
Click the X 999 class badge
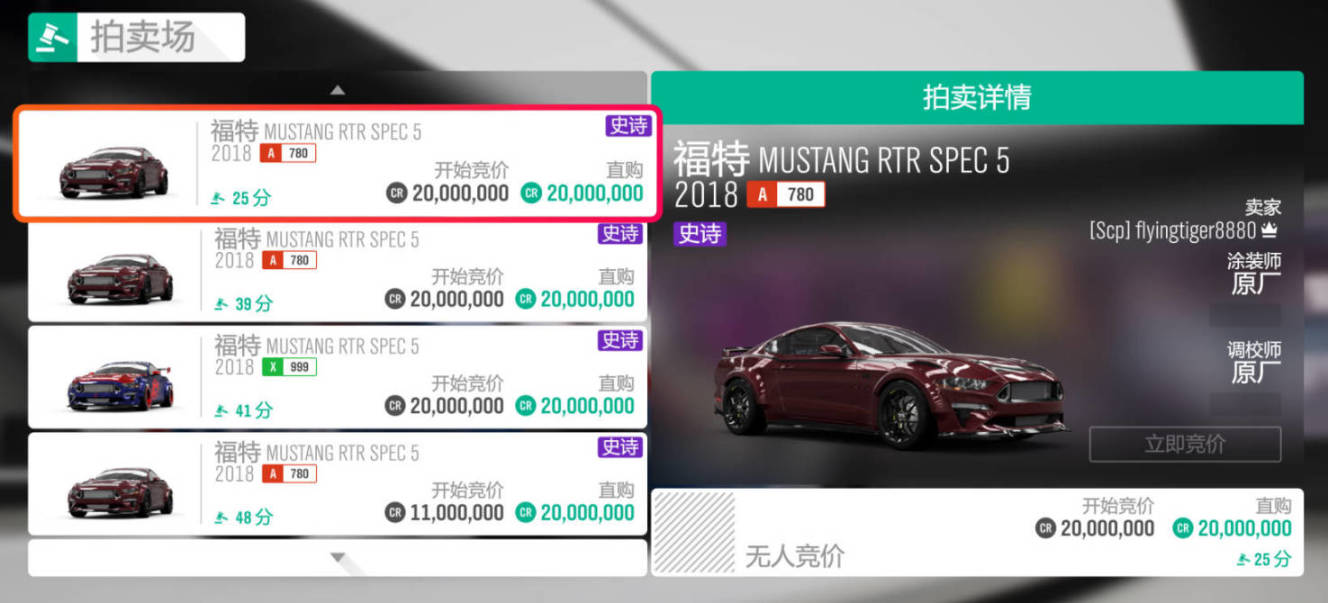(x=289, y=367)
